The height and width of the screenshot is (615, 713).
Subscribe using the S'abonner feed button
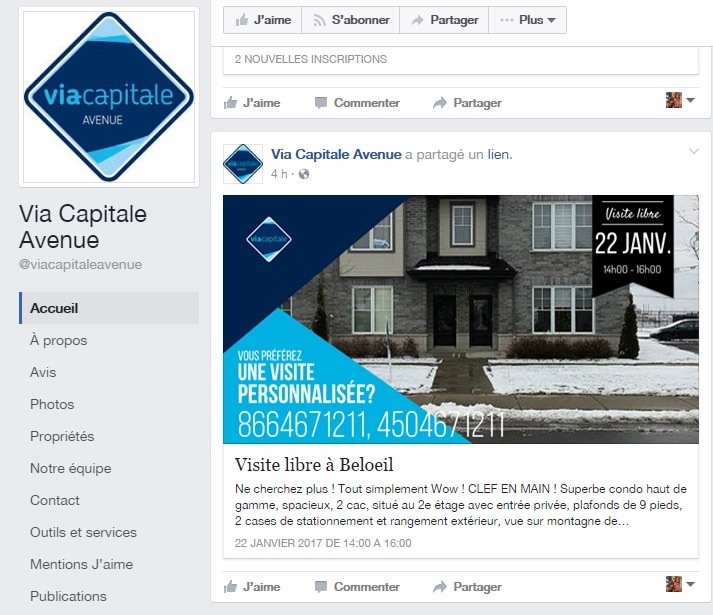point(351,20)
